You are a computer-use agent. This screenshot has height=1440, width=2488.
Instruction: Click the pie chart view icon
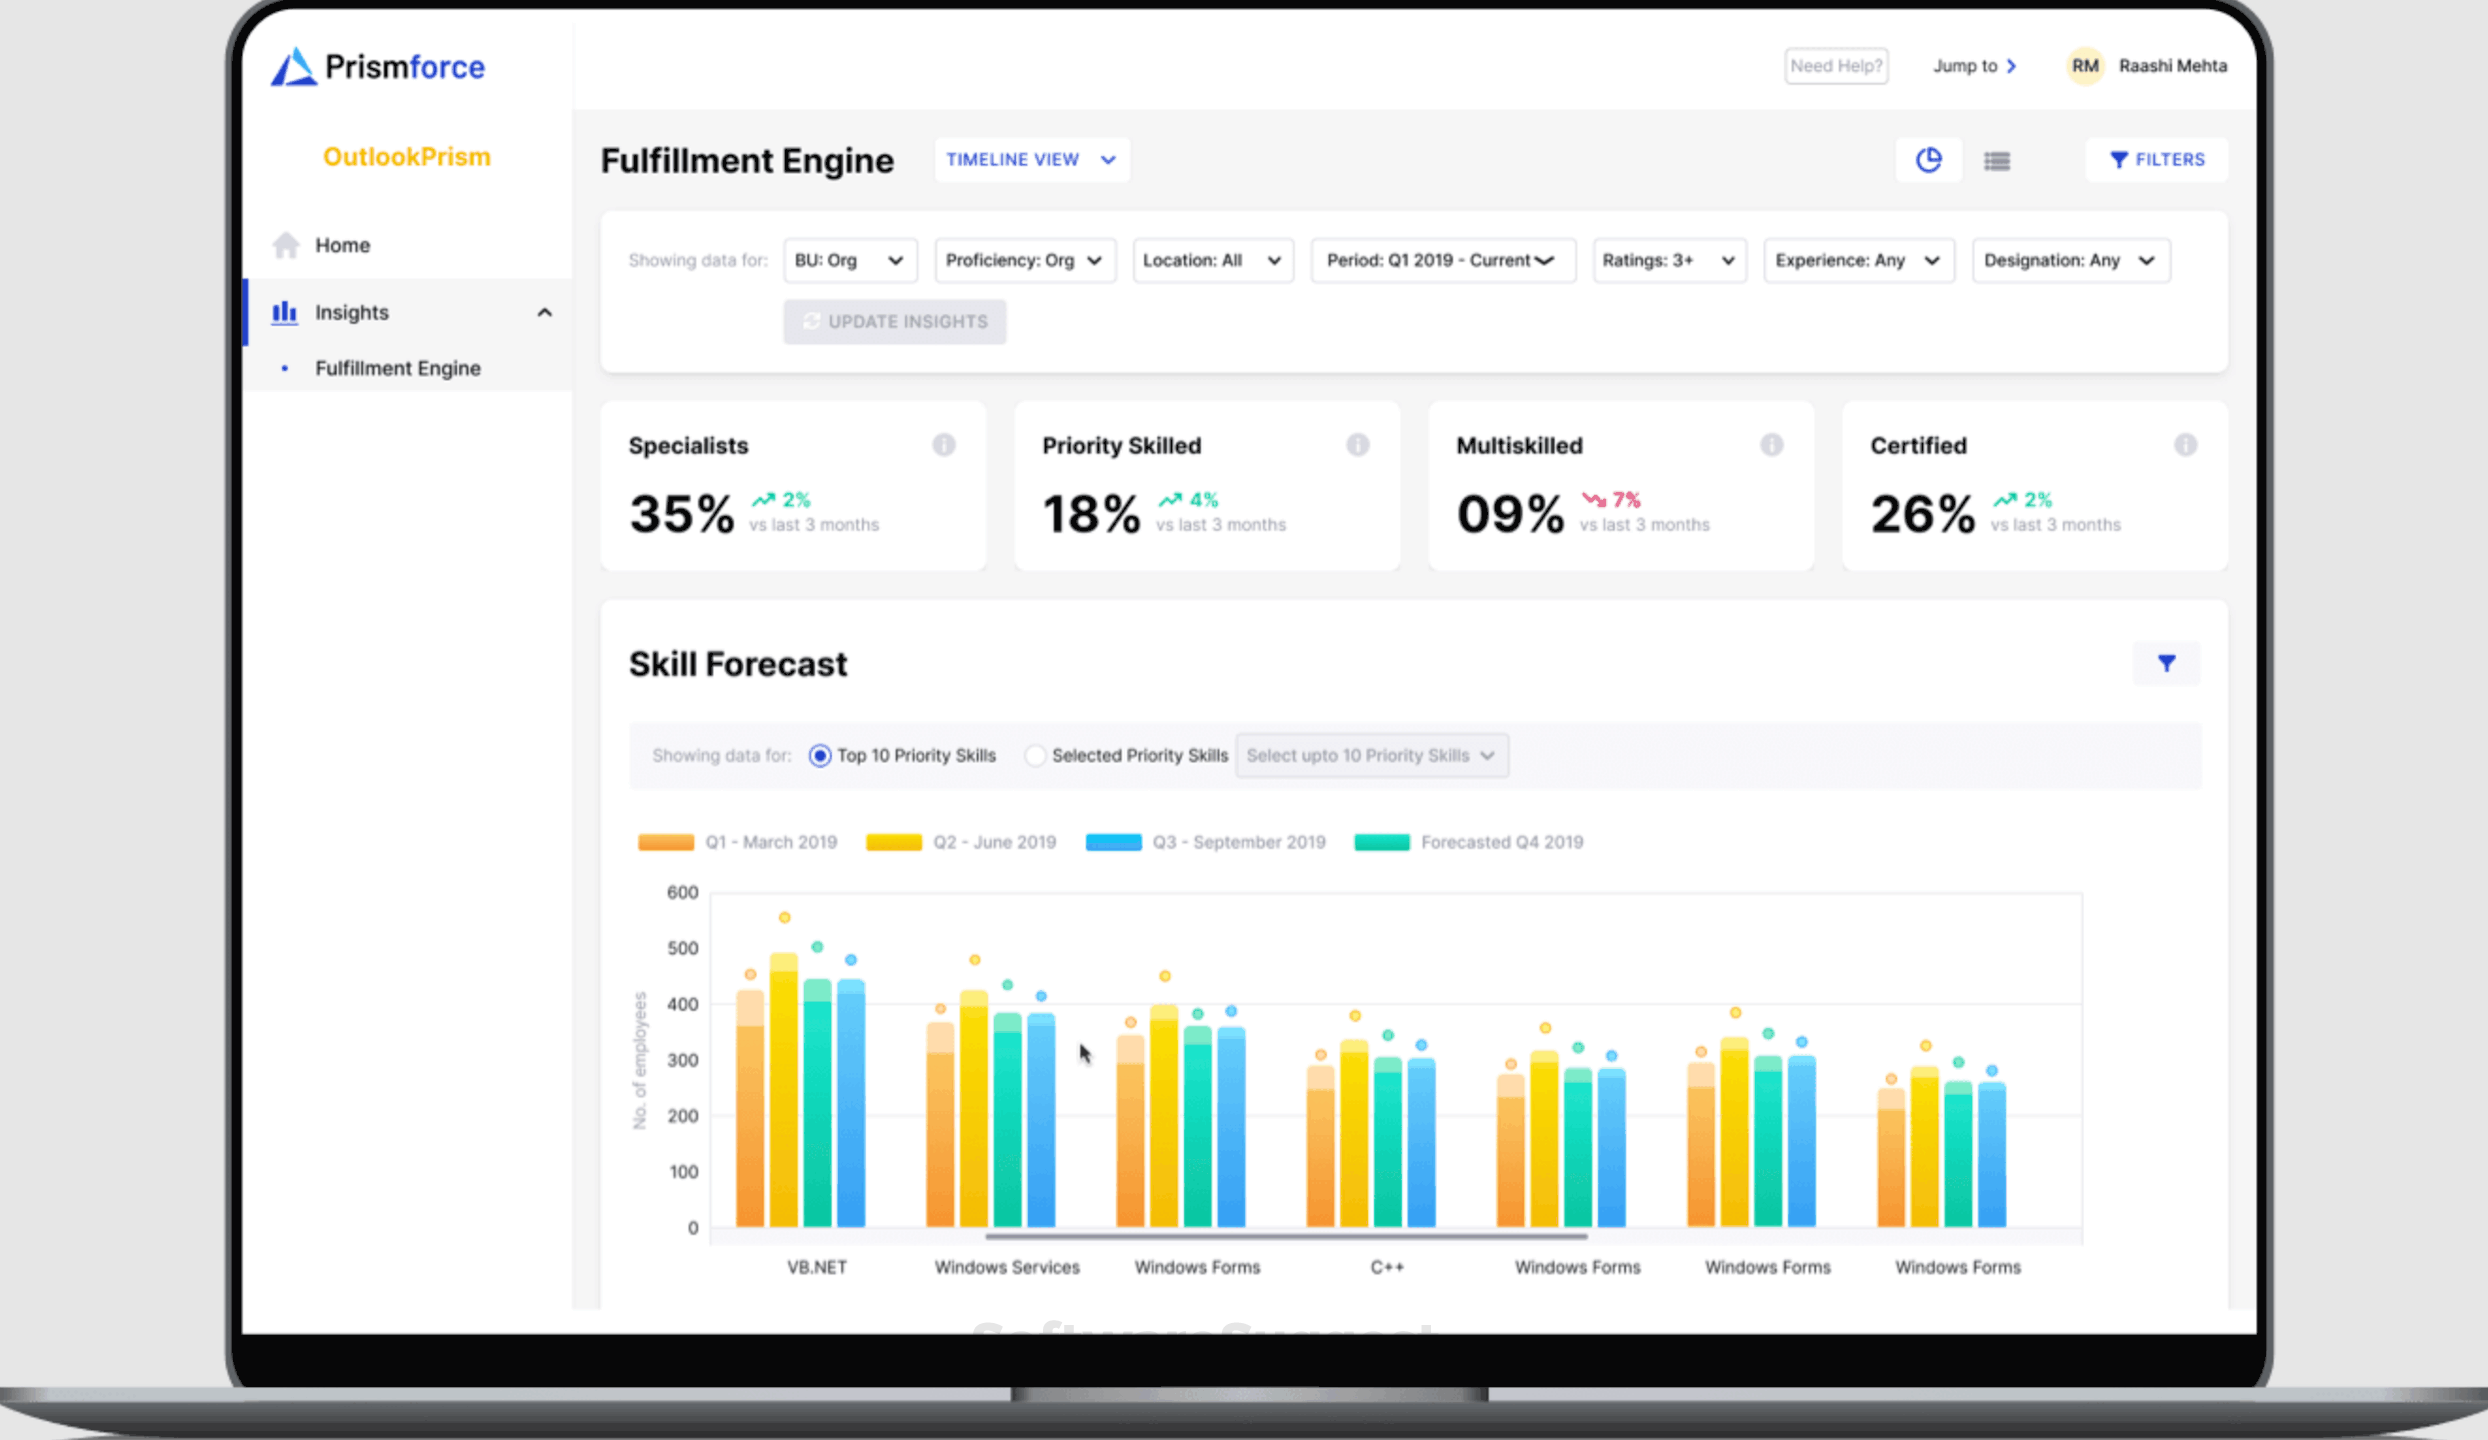coord(1928,160)
